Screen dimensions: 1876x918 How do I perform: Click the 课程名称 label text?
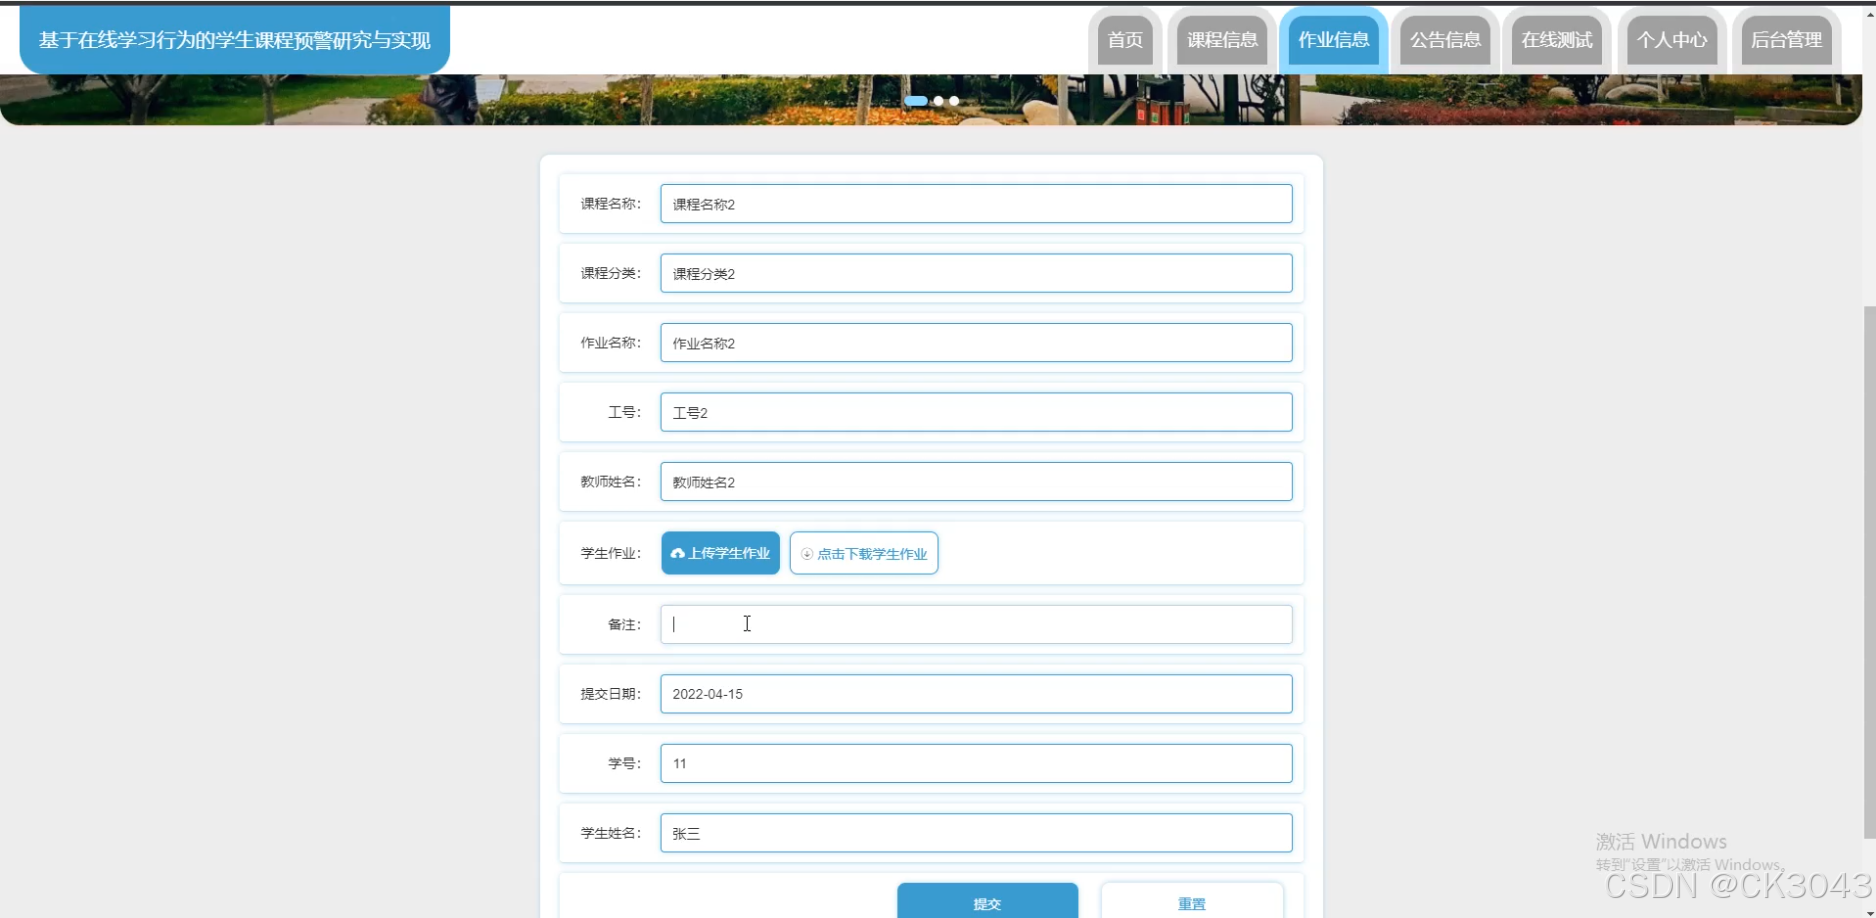pos(611,204)
